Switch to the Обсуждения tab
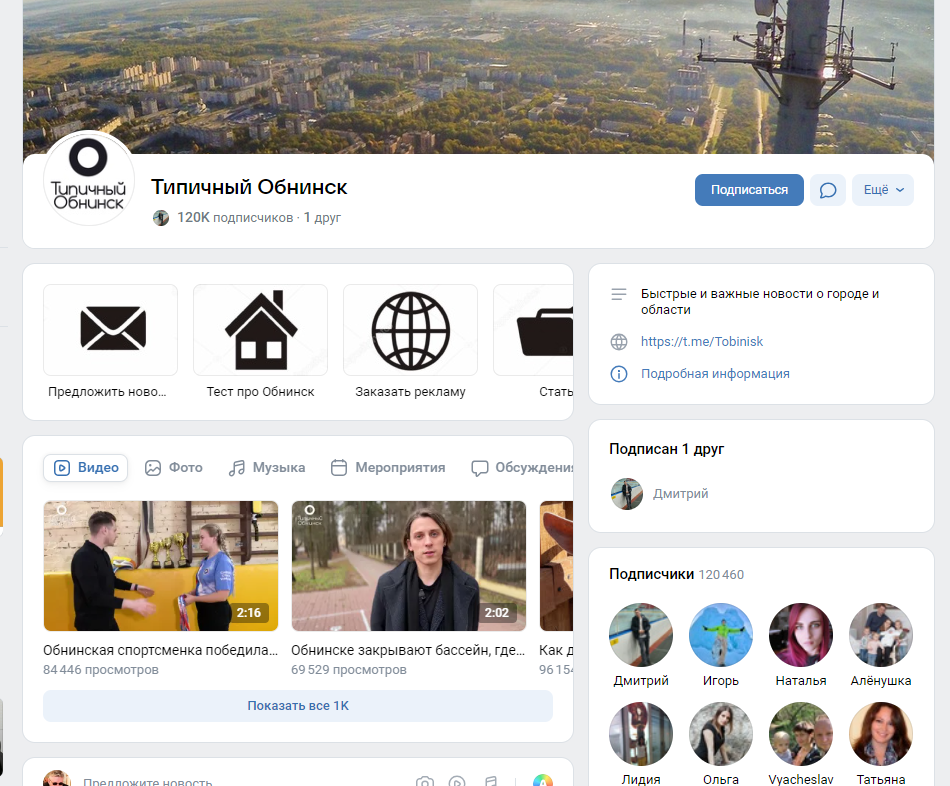 522,468
